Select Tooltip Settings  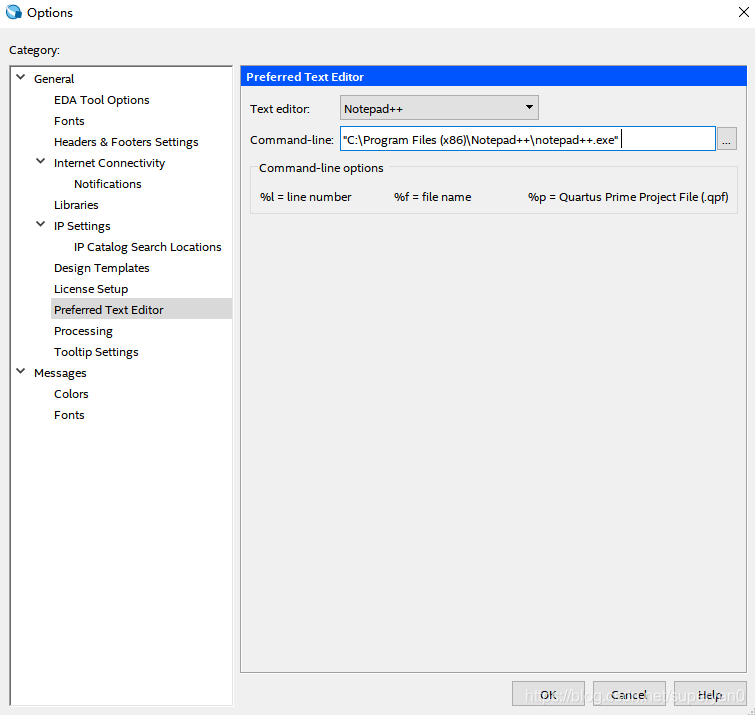(96, 352)
